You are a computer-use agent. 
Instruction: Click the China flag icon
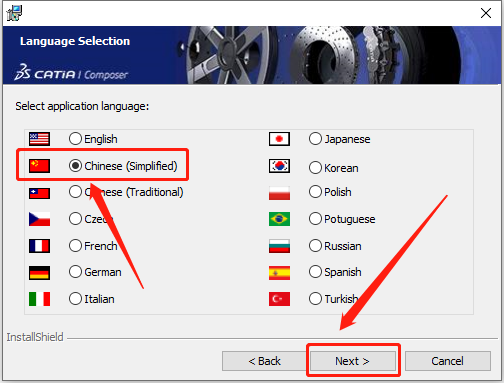click(x=39, y=166)
